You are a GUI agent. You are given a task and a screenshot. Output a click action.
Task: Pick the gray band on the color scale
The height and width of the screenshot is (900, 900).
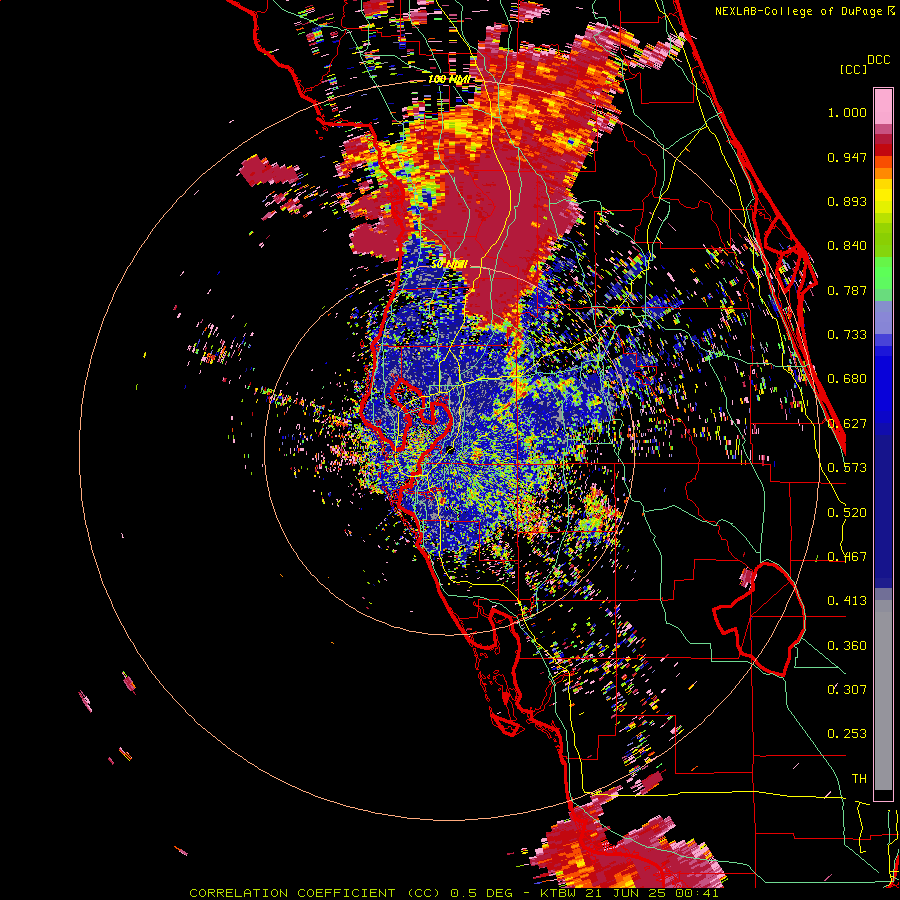pos(883,695)
